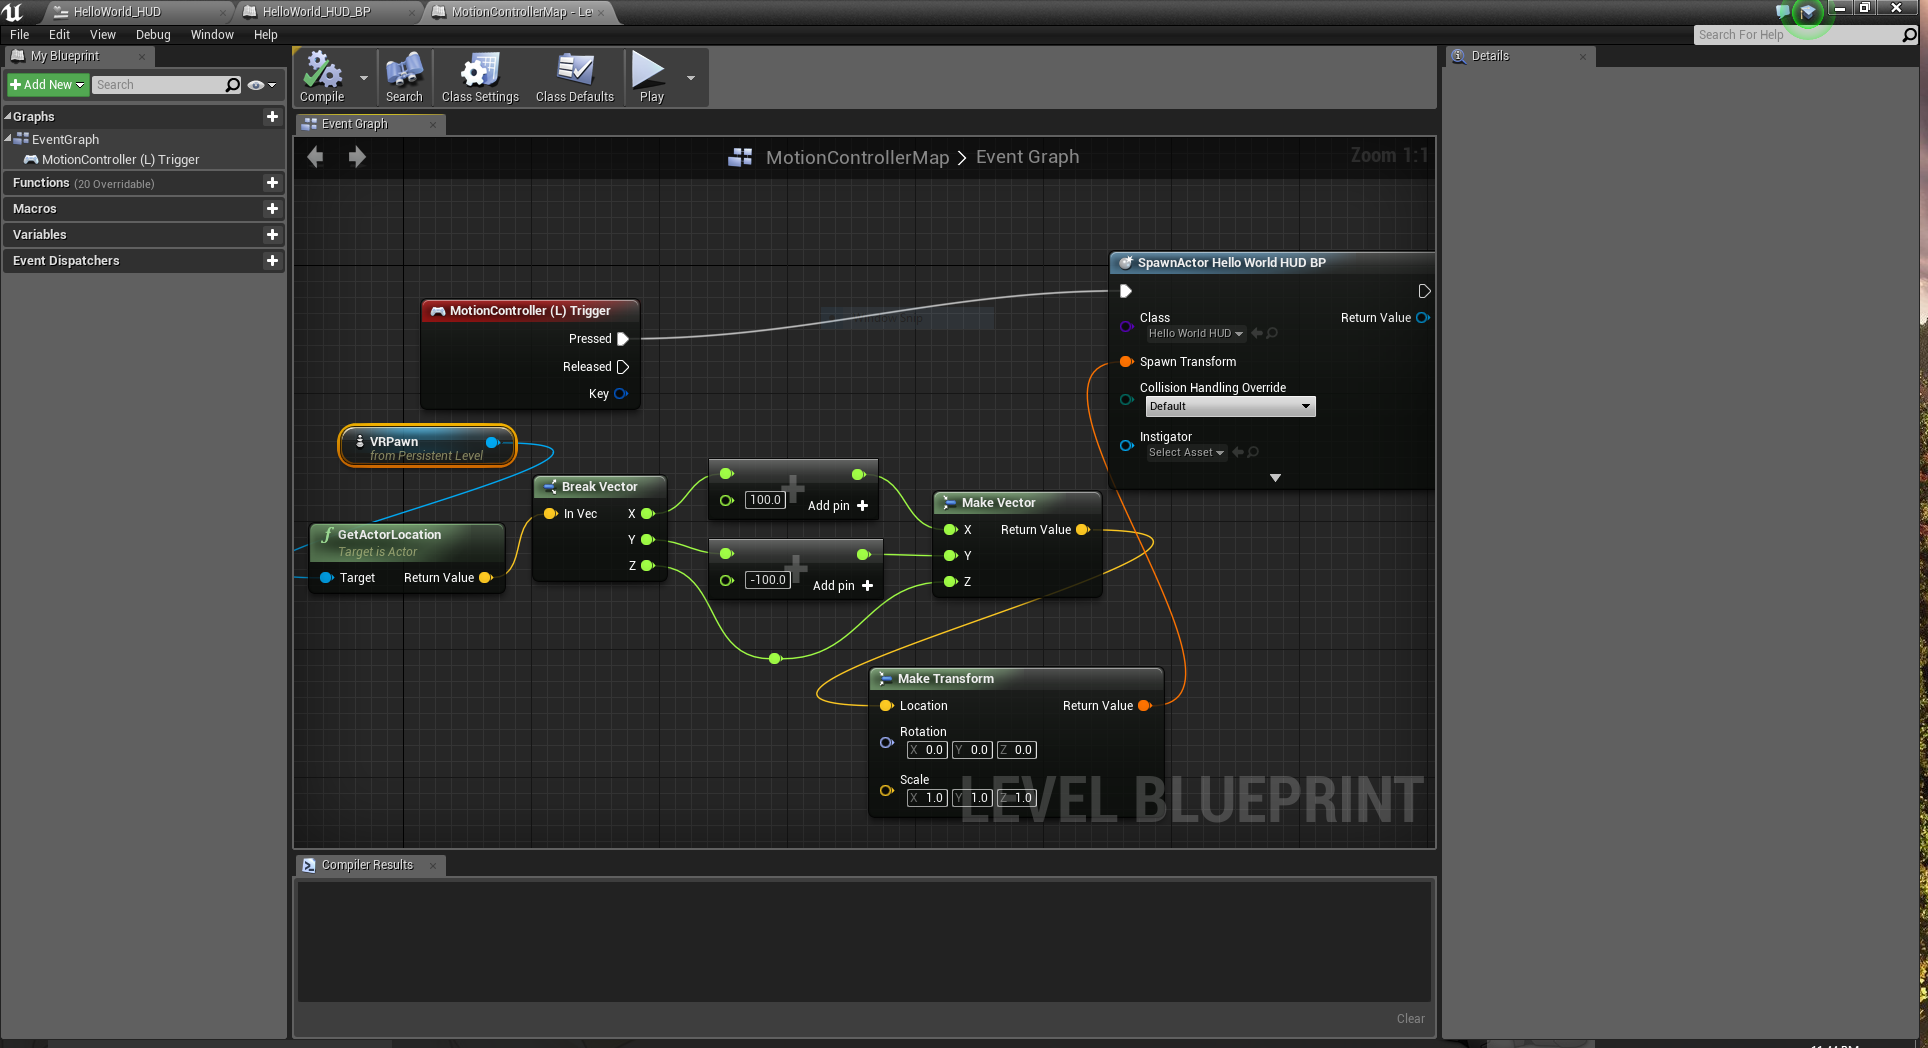Collapse the EventGraph tree item
The height and width of the screenshot is (1048, 1928).
click(x=8, y=138)
